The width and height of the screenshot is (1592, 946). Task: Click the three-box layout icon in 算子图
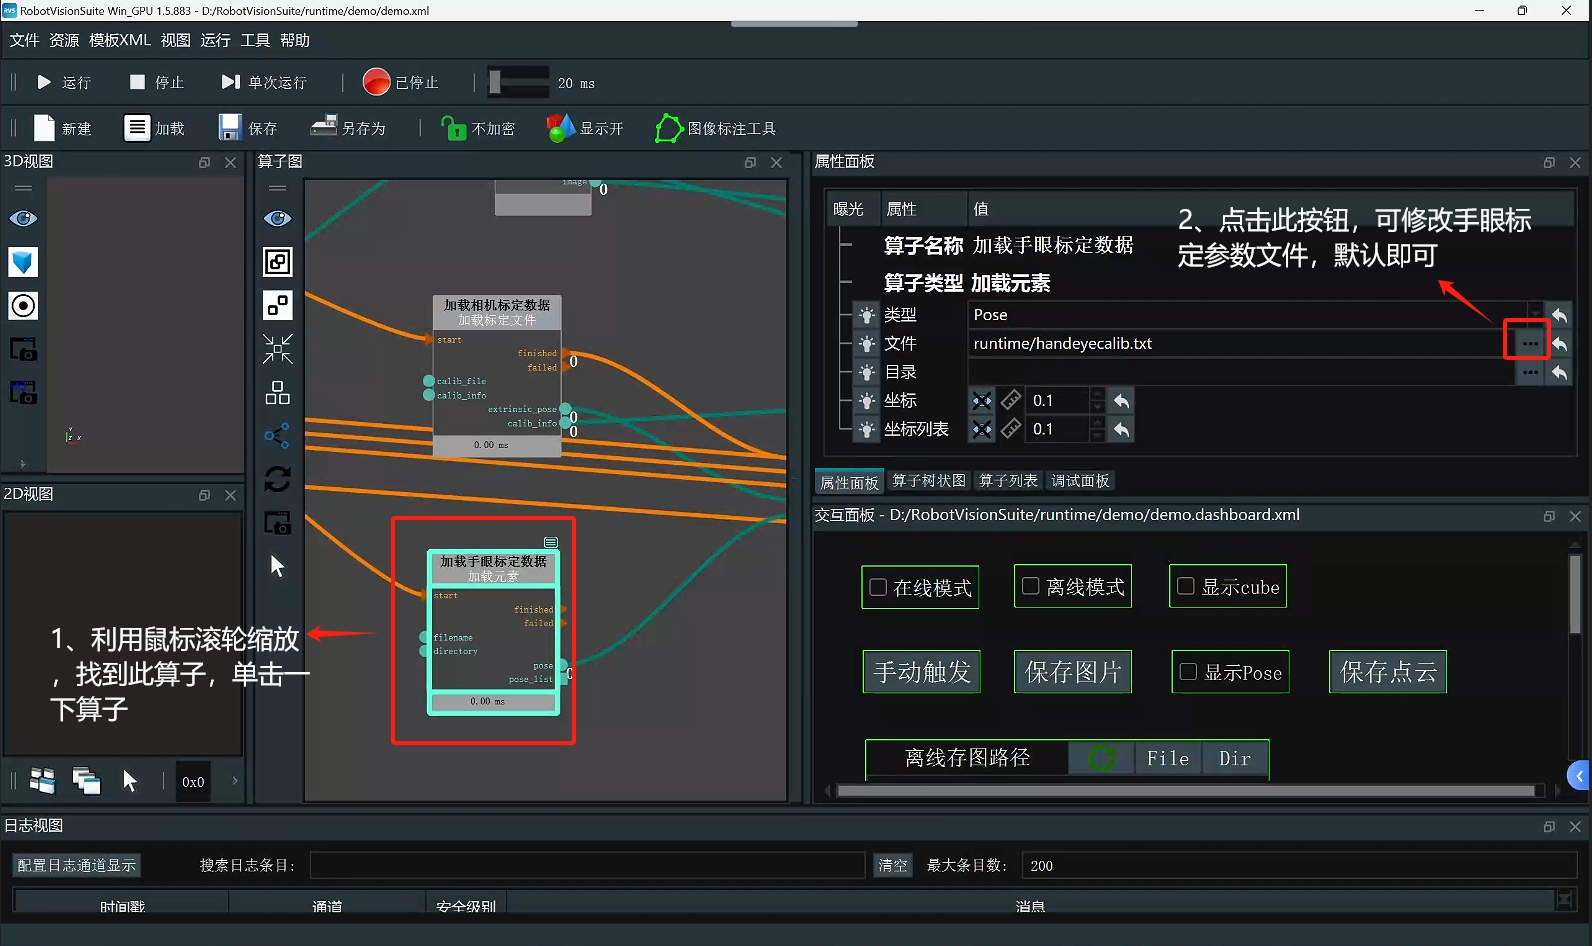(277, 392)
